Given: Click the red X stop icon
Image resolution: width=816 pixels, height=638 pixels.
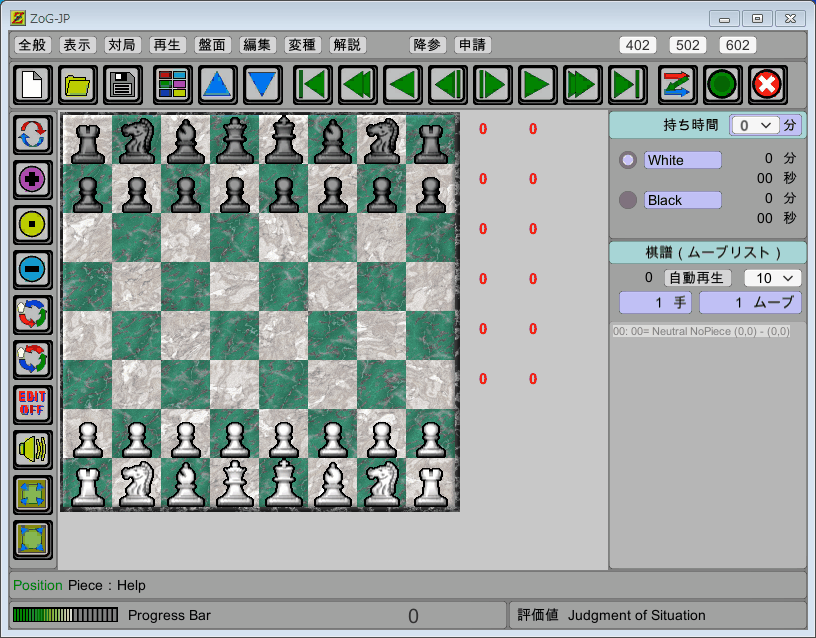Looking at the screenshot, I should [767, 84].
